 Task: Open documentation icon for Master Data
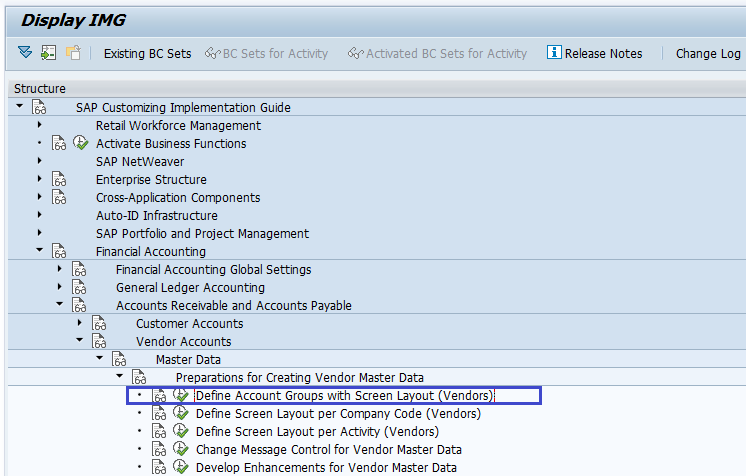[x=119, y=359]
